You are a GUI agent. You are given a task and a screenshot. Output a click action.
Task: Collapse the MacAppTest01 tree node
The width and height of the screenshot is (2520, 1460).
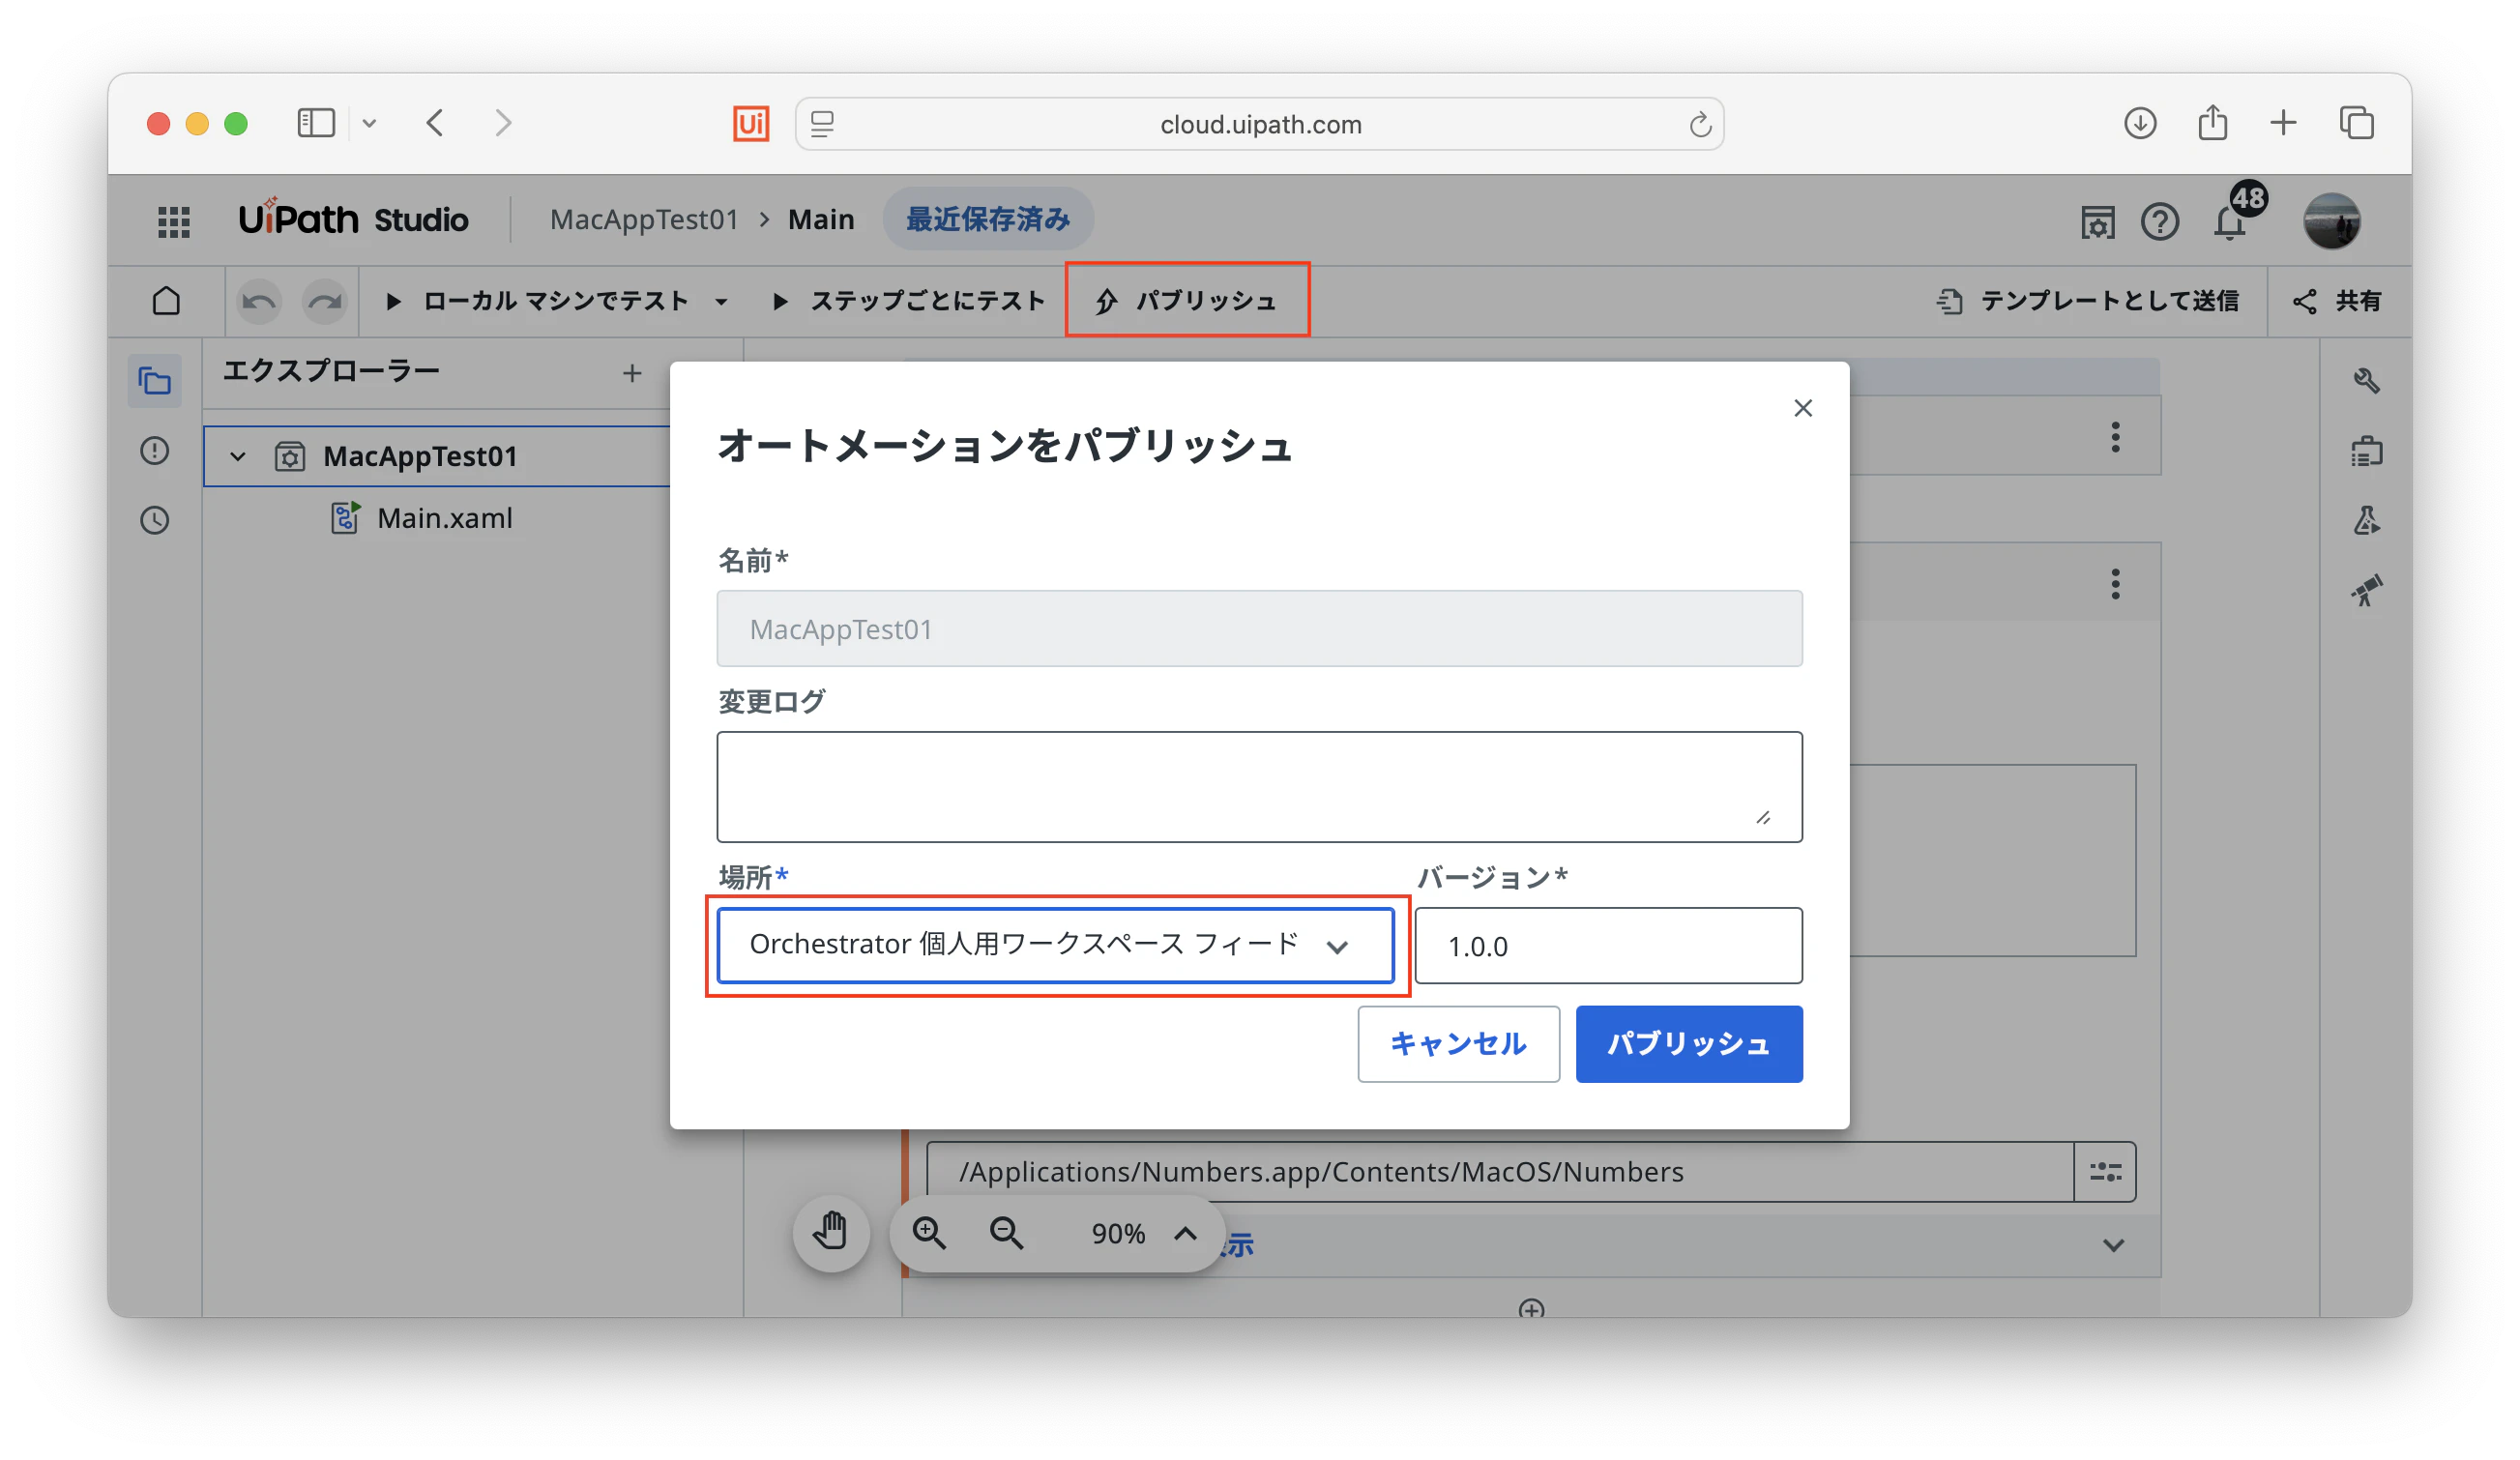pos(238,457)
